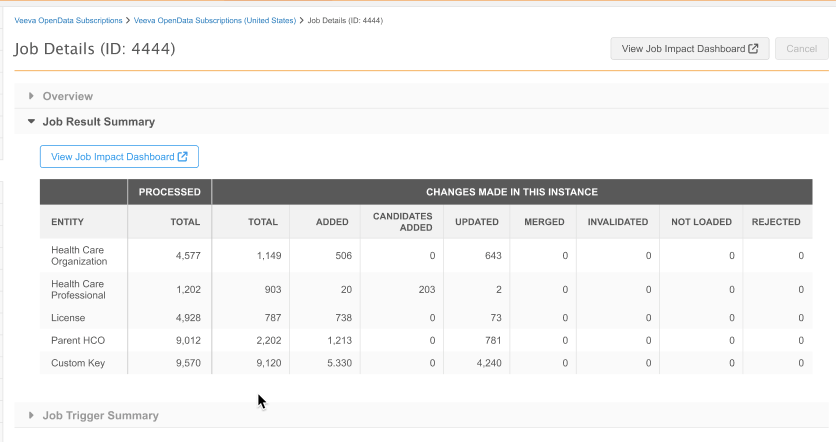Click the Changes Made In This Instance header
The width and height of the screenshot is (836, 442).
tap(511, 192)
